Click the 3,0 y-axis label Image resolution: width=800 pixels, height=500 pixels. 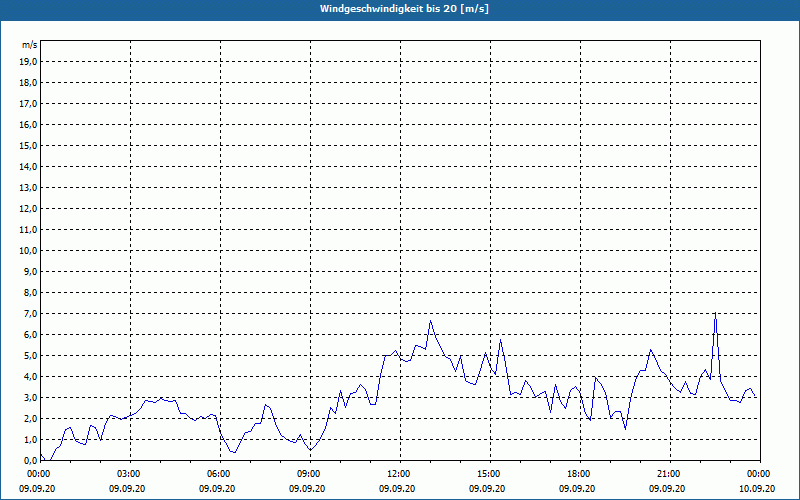pyautogui.click(x=30, y=397)
